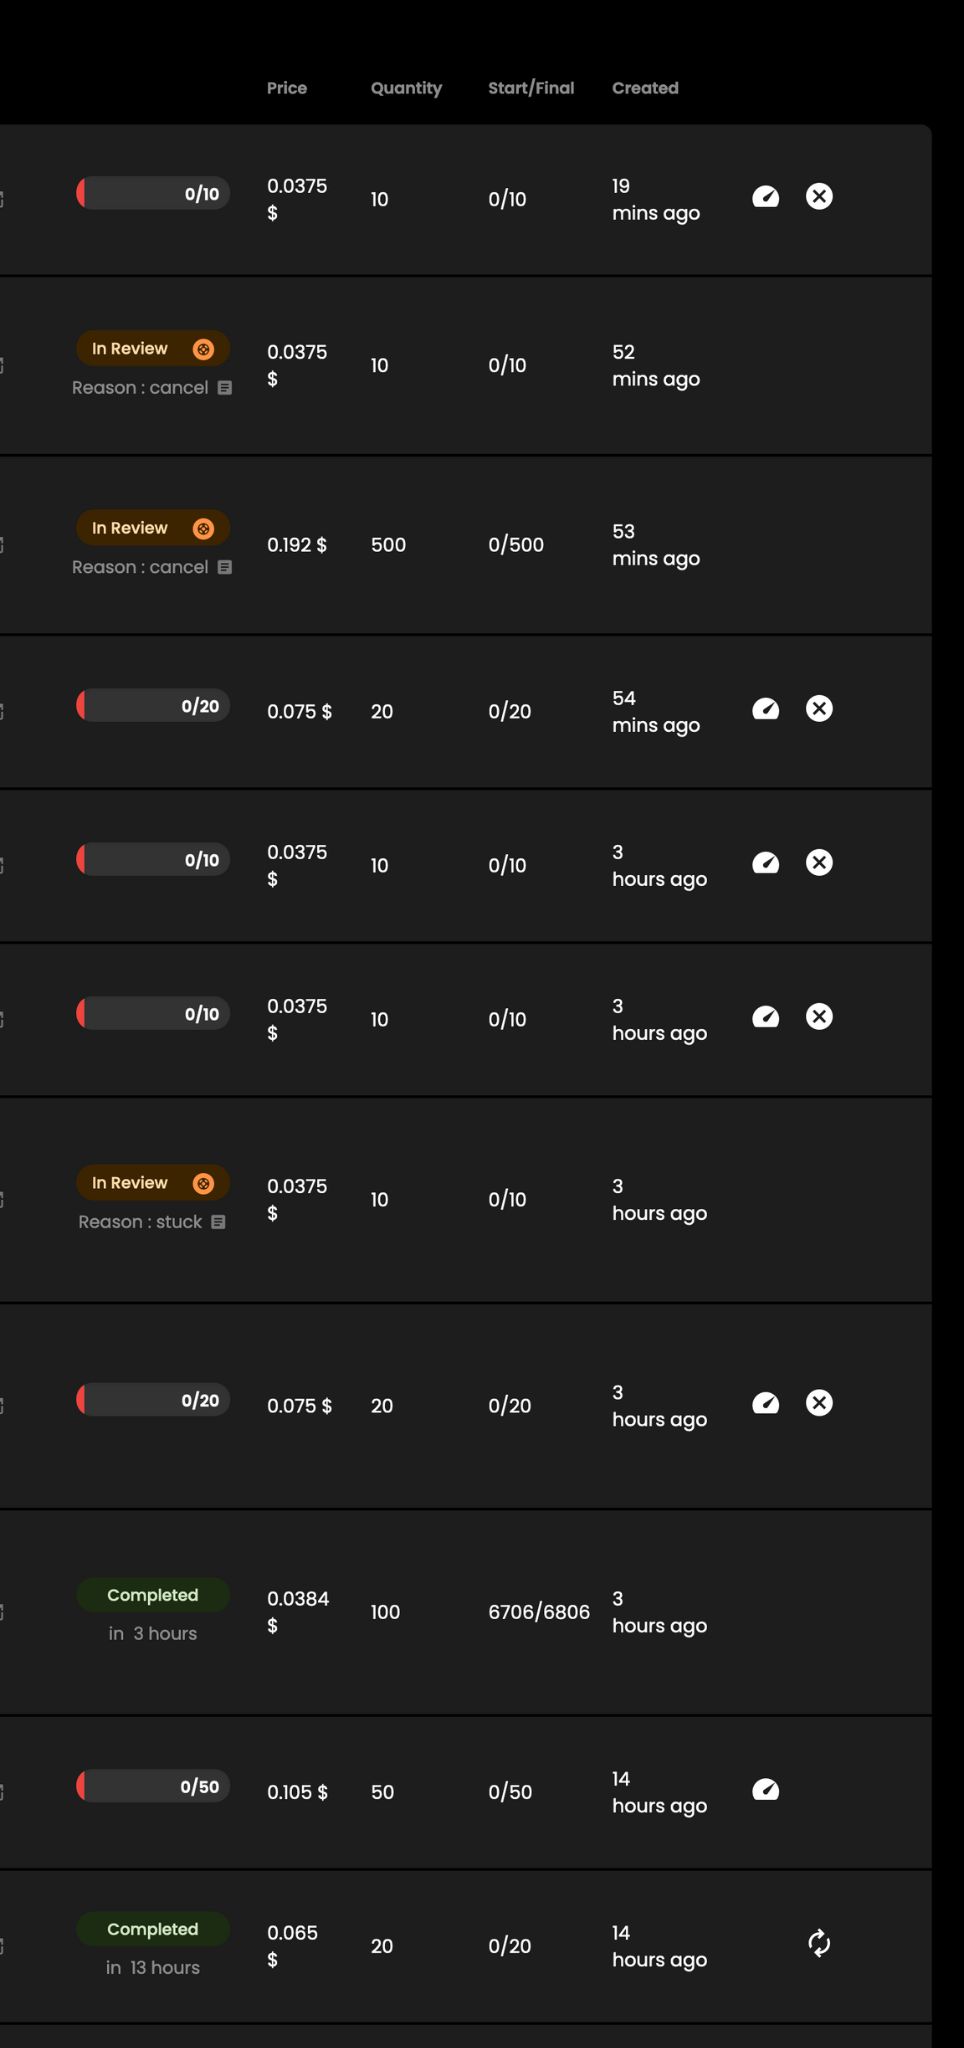This screenshot has width=964, height=2048.
Task: Click In Review badge on 0.192 $ order
Action: 153,528
